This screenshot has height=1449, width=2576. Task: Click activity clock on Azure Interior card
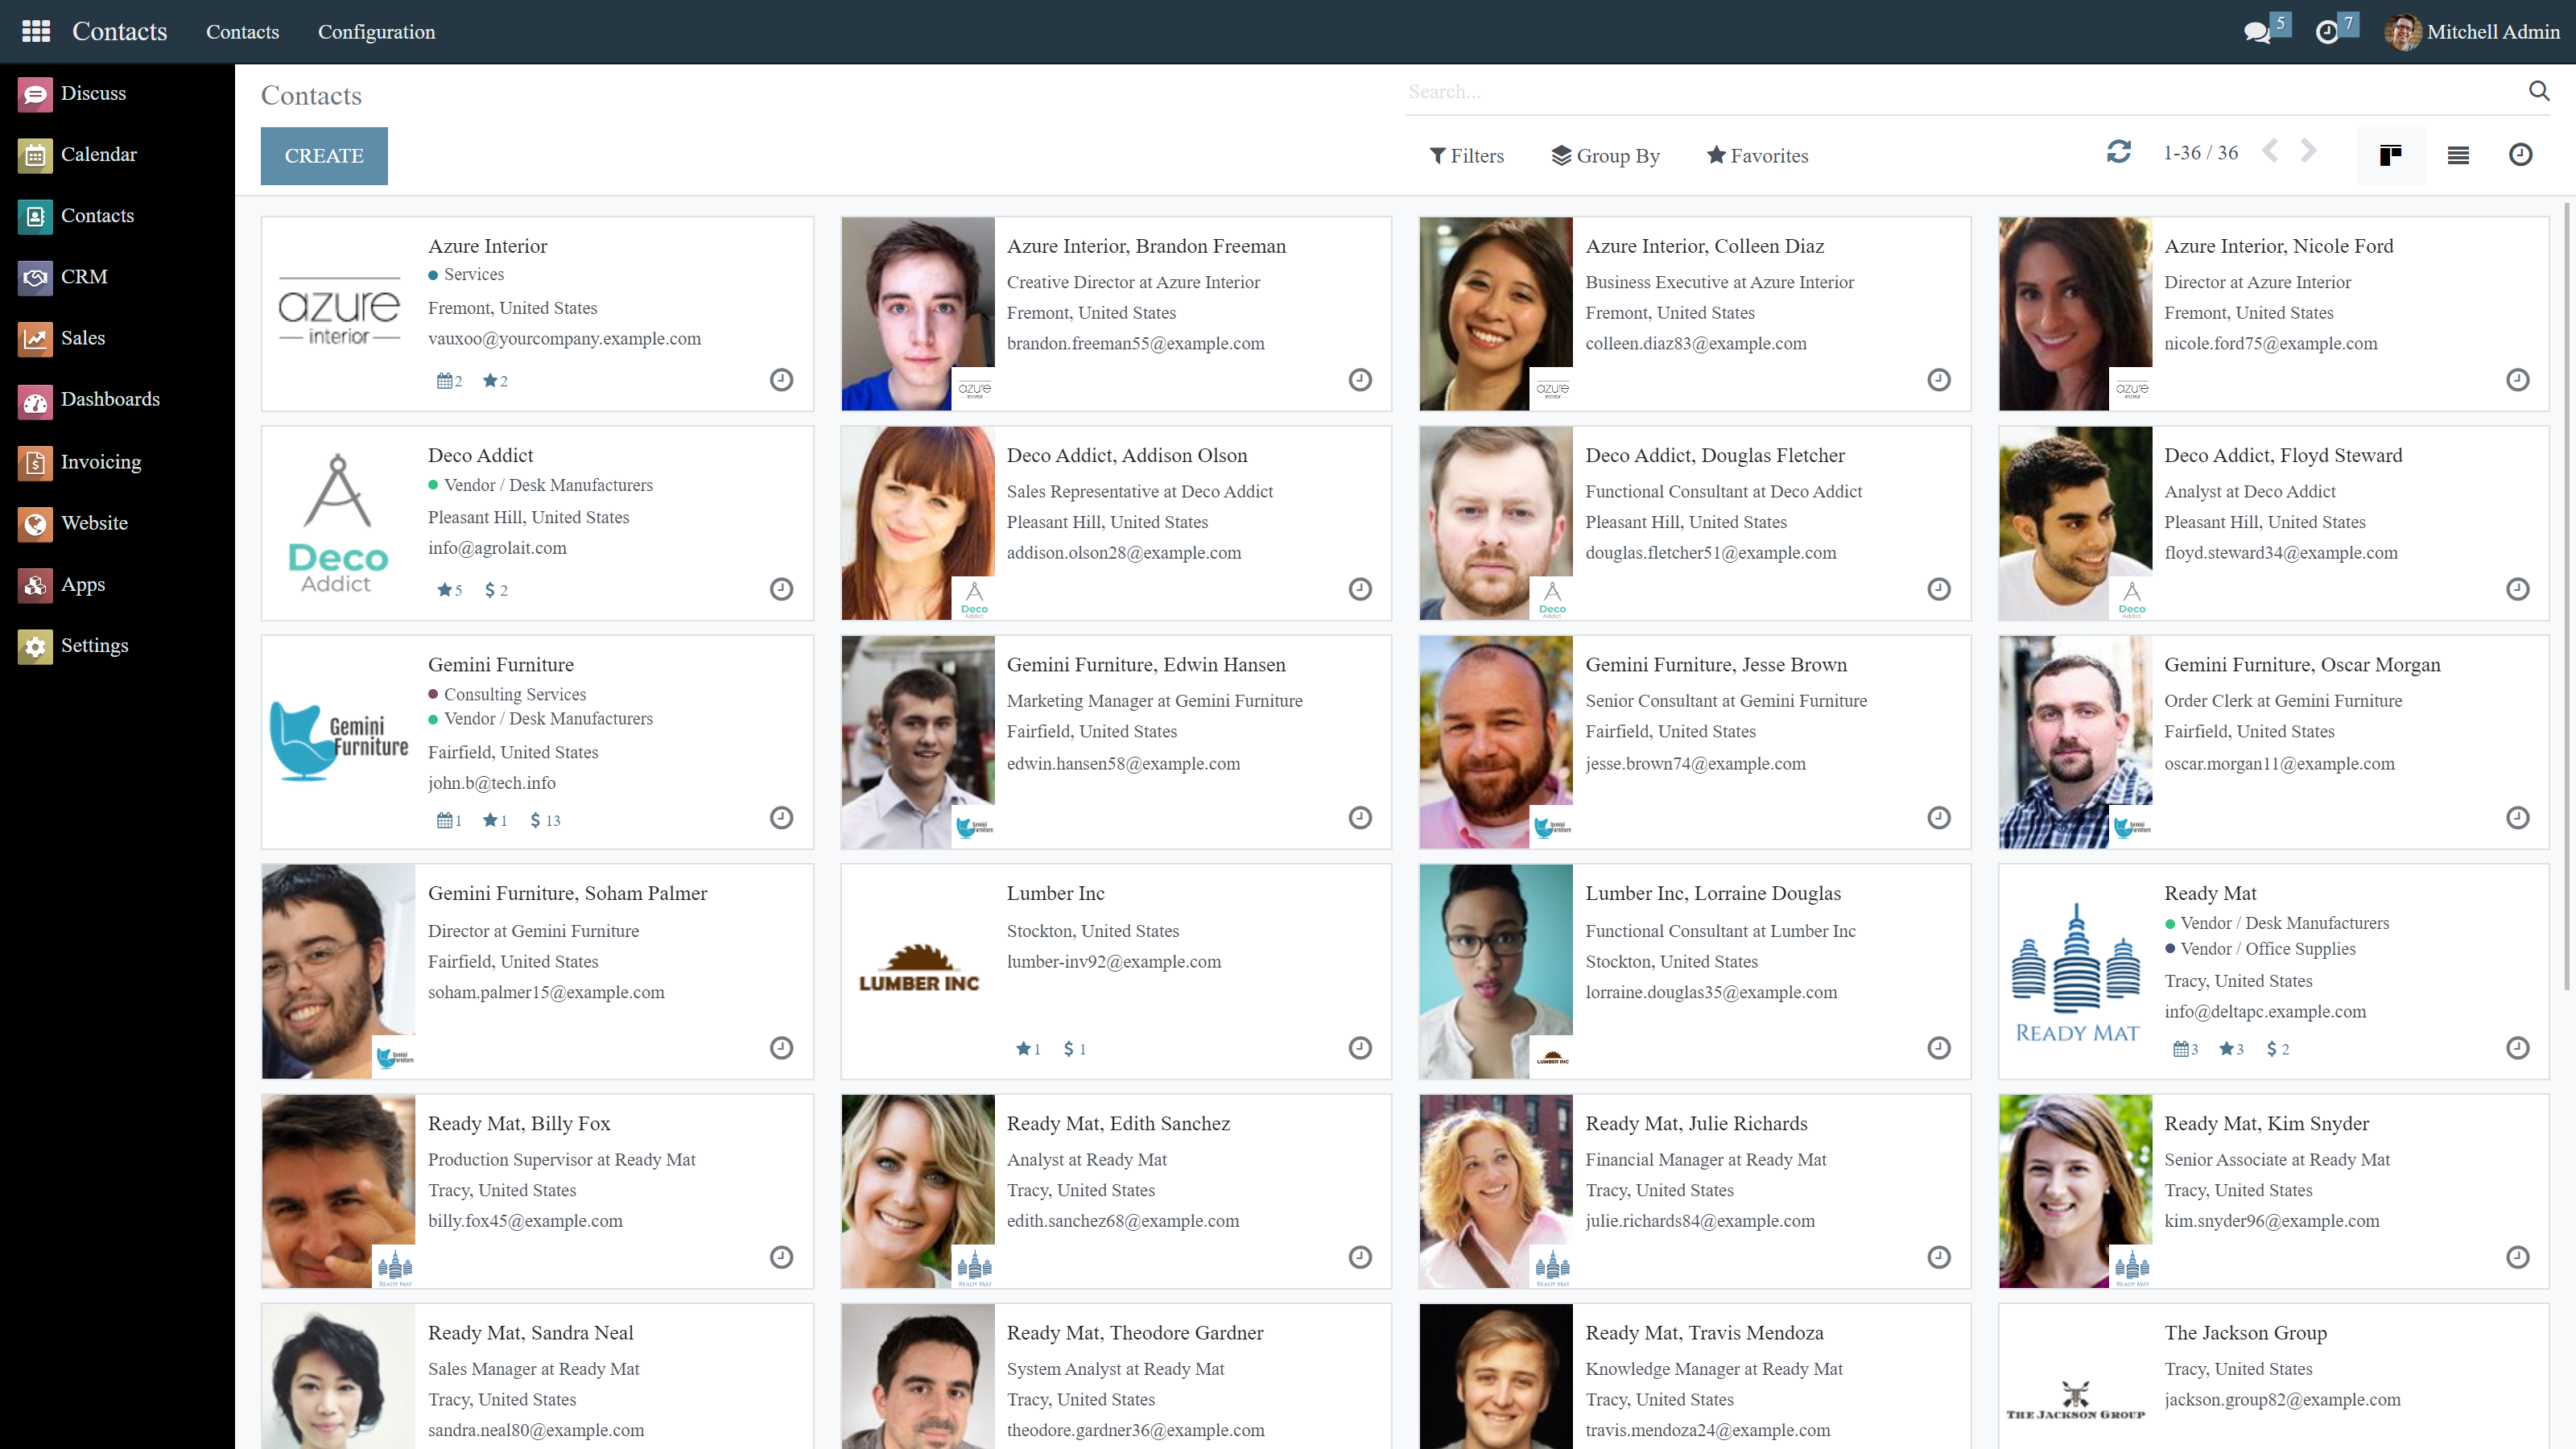[x=781, y=380]
